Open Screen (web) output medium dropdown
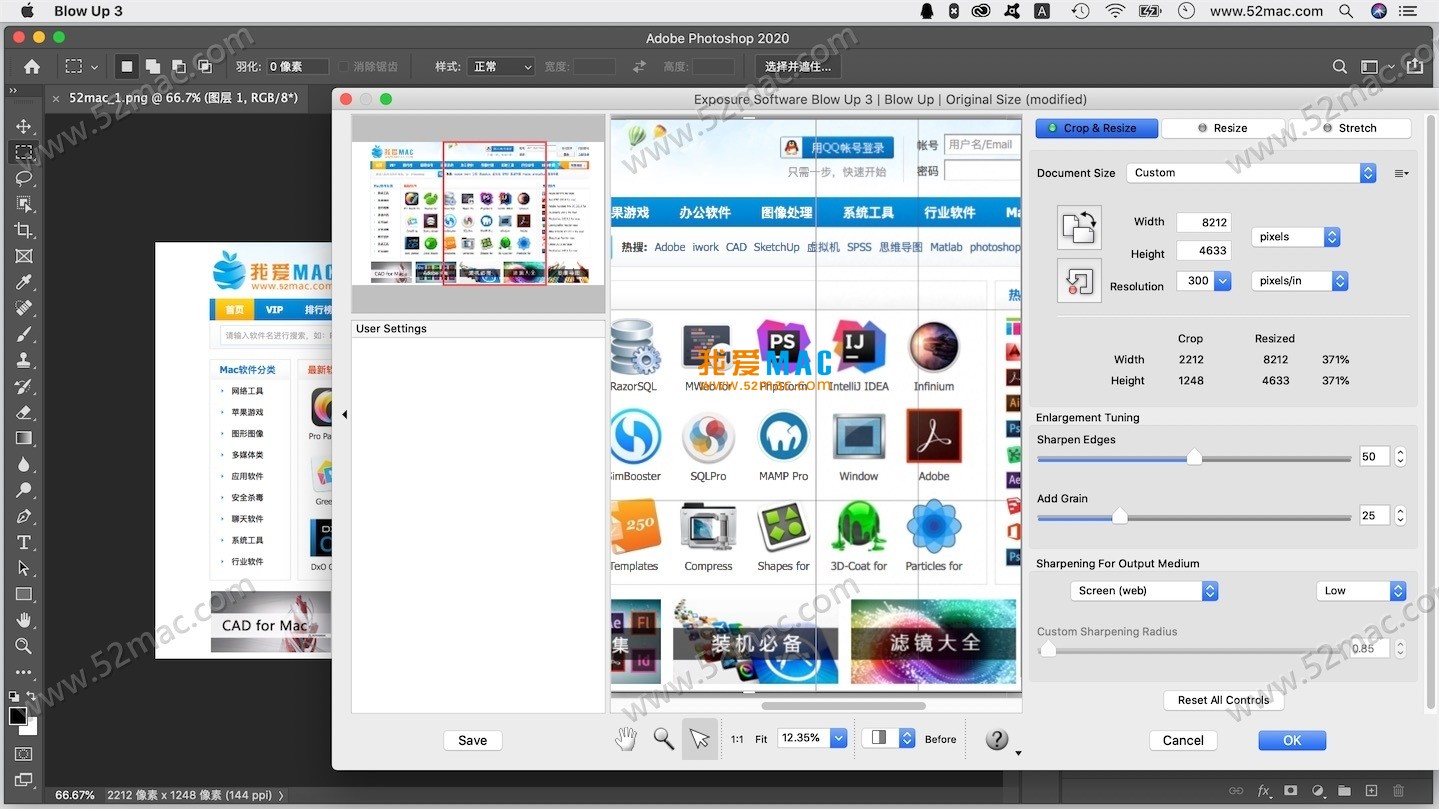 click(1144, 591)
